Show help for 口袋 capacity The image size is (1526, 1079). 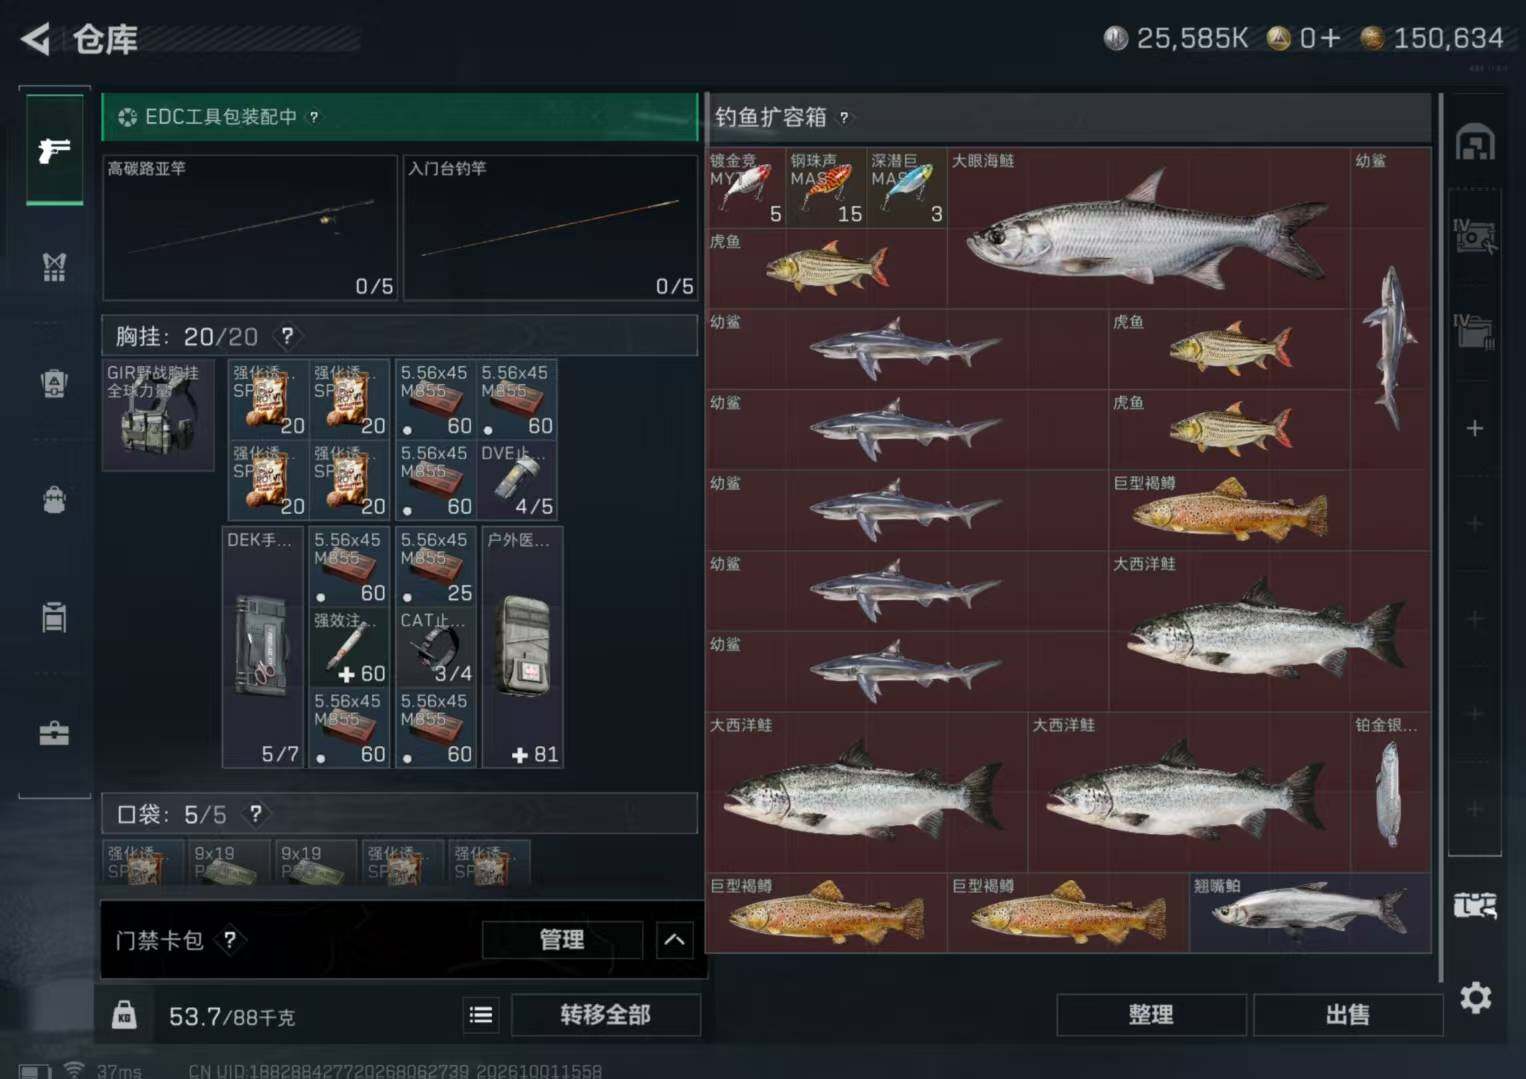click(256, 814)
